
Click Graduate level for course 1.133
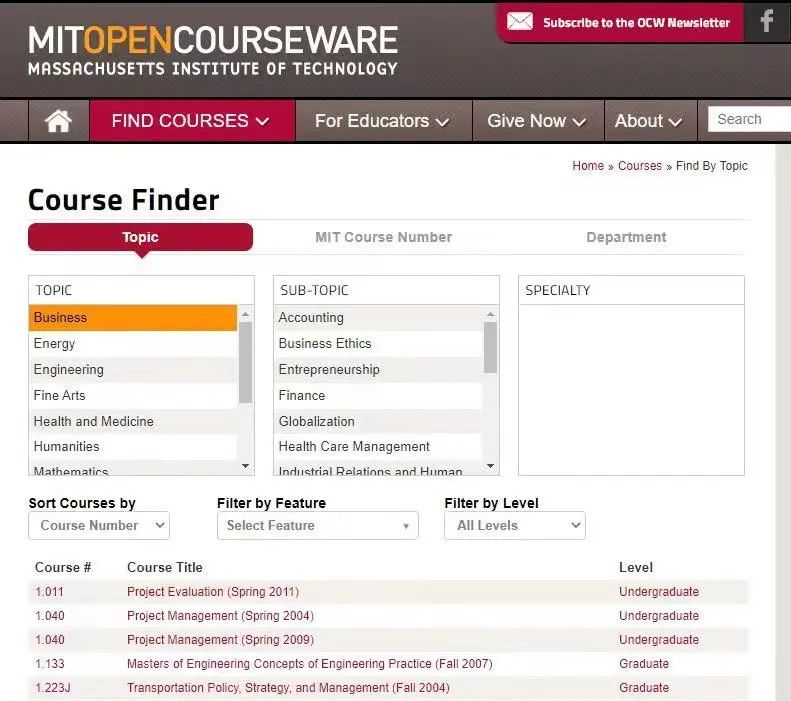644,664
